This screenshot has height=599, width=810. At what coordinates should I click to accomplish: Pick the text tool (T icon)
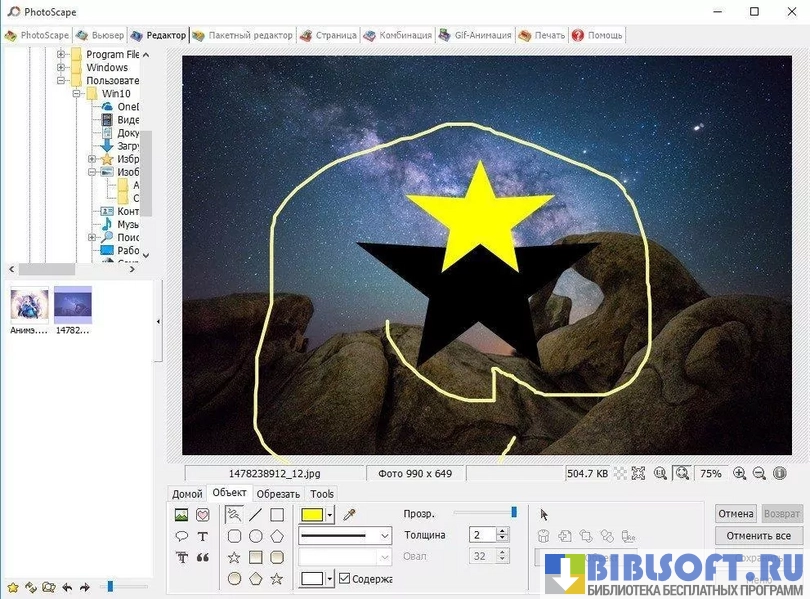pyautogui.click(x=203, y=537)
